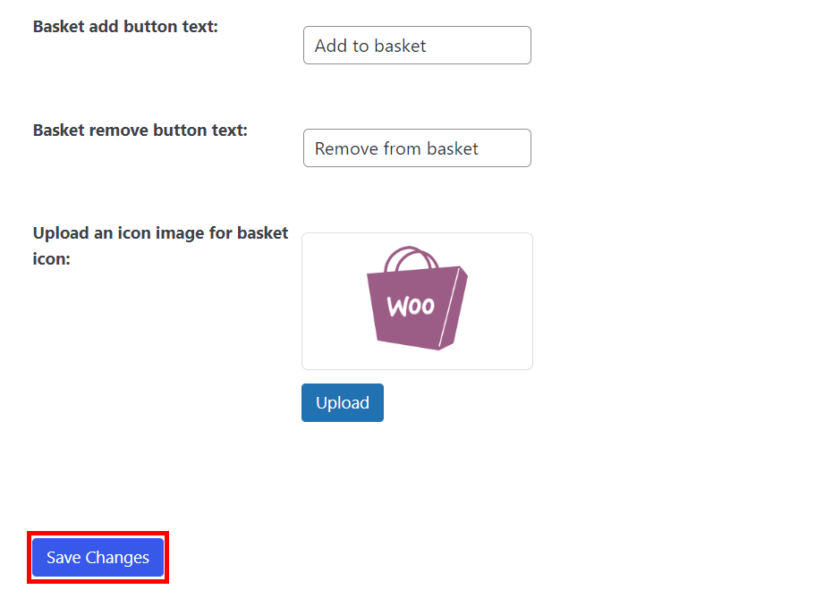Focus the Add to basket text field
The height and width of the screenshot is (590, 840).
tap(417, 46)
